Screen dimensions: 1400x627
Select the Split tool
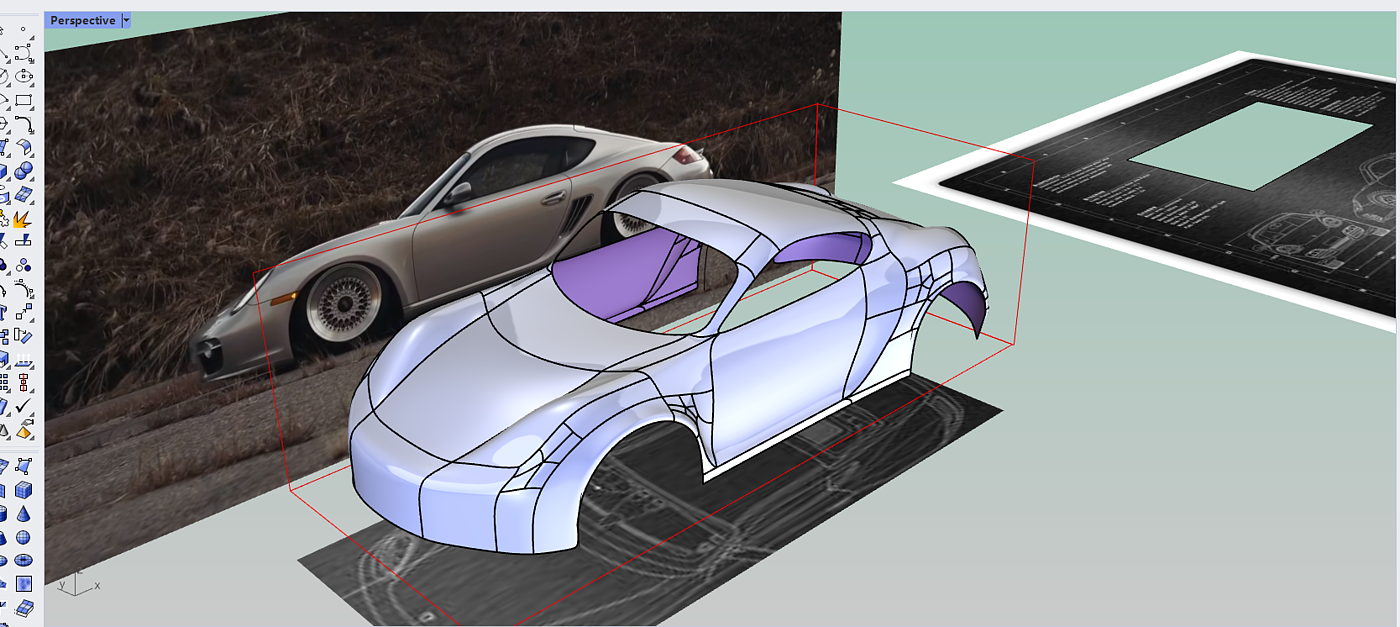click(x=23, y=241)
